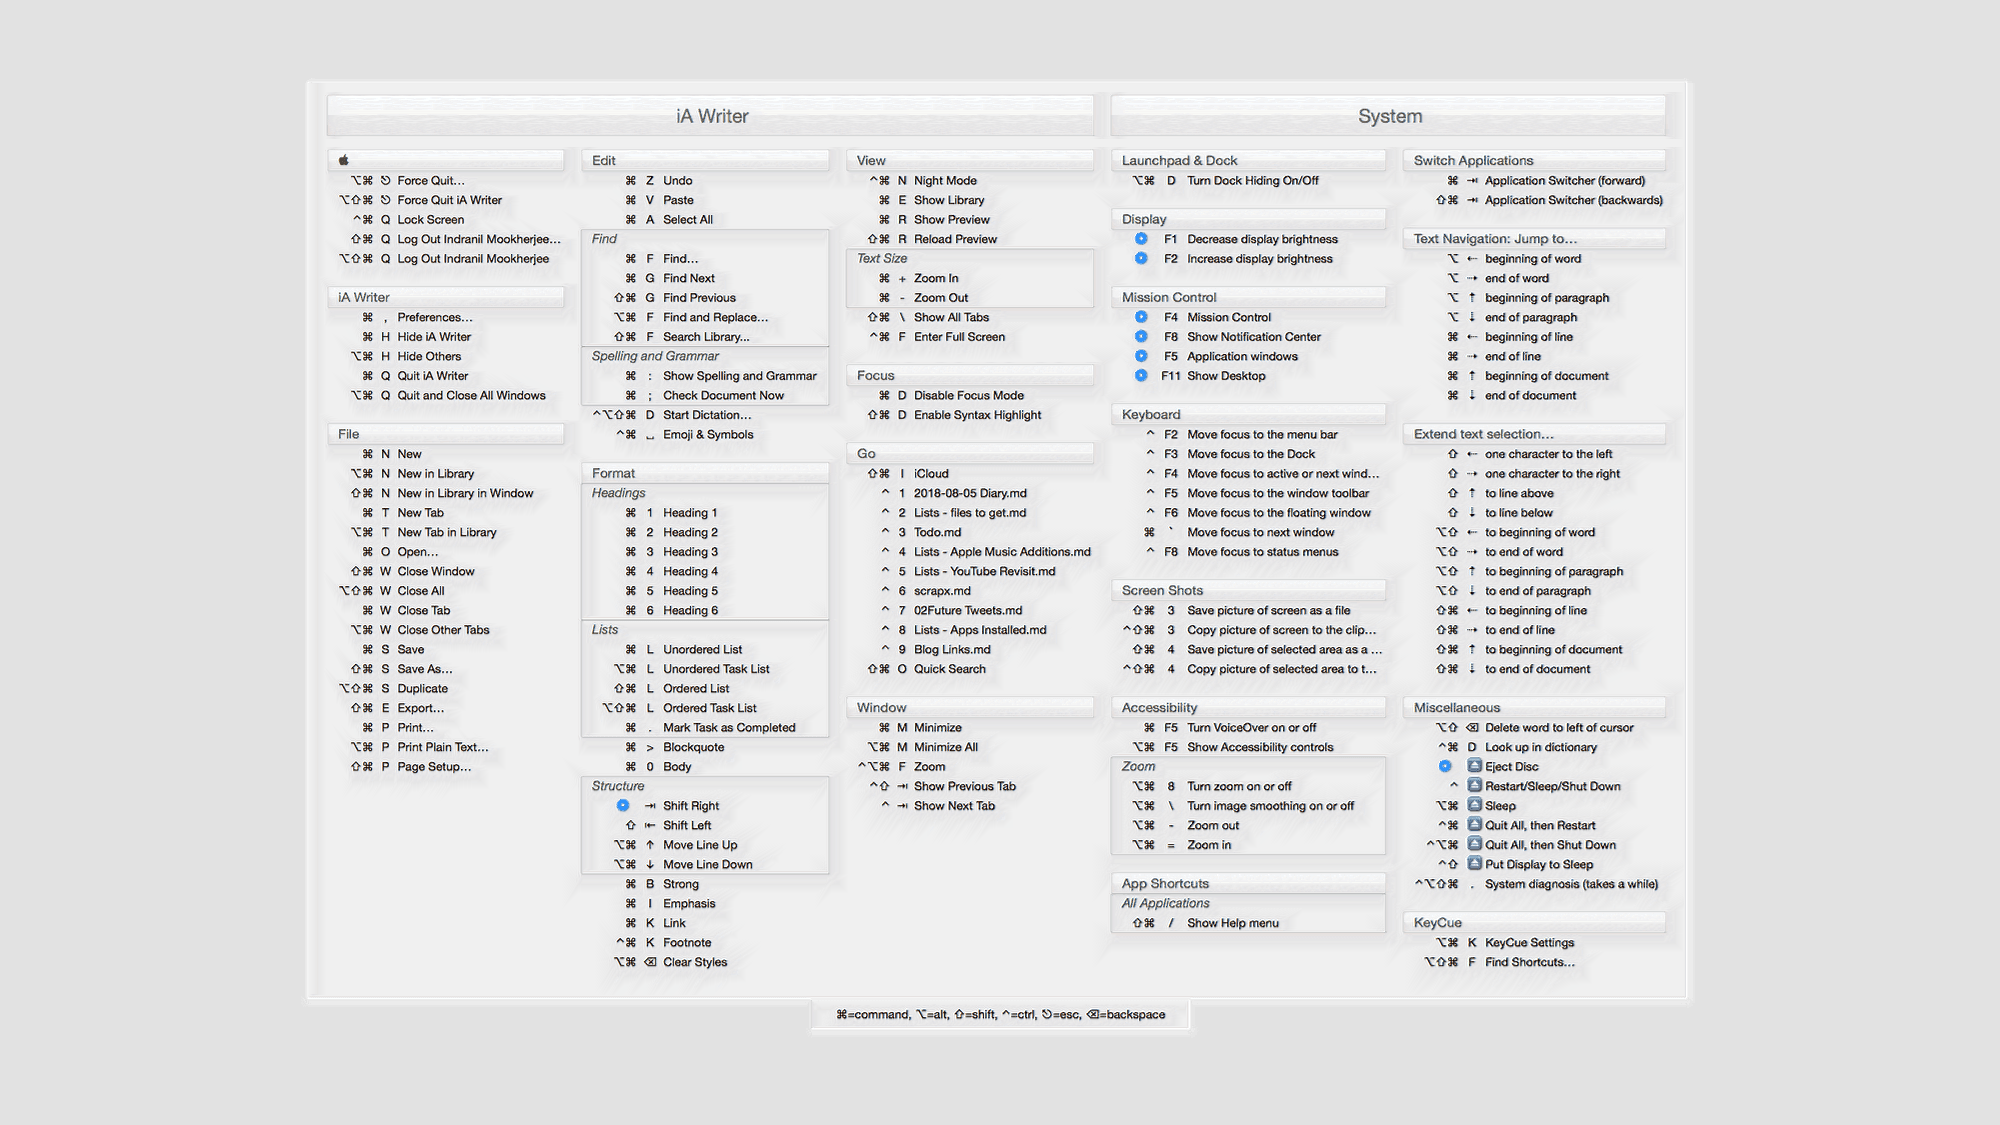This screenshot has height=1125, width=2000.
Task: Click the Apple logo menu header
Action: (446, 160)
